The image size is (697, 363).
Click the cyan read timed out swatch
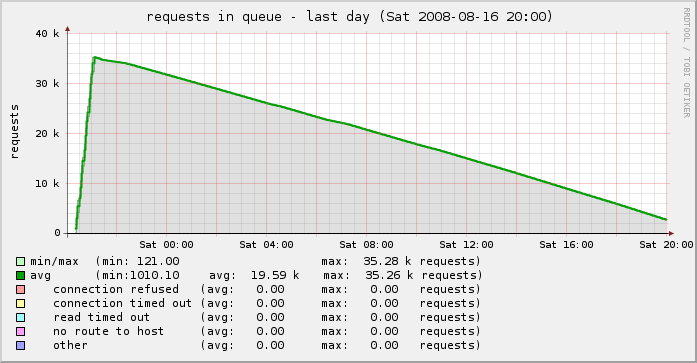point(20,317)
